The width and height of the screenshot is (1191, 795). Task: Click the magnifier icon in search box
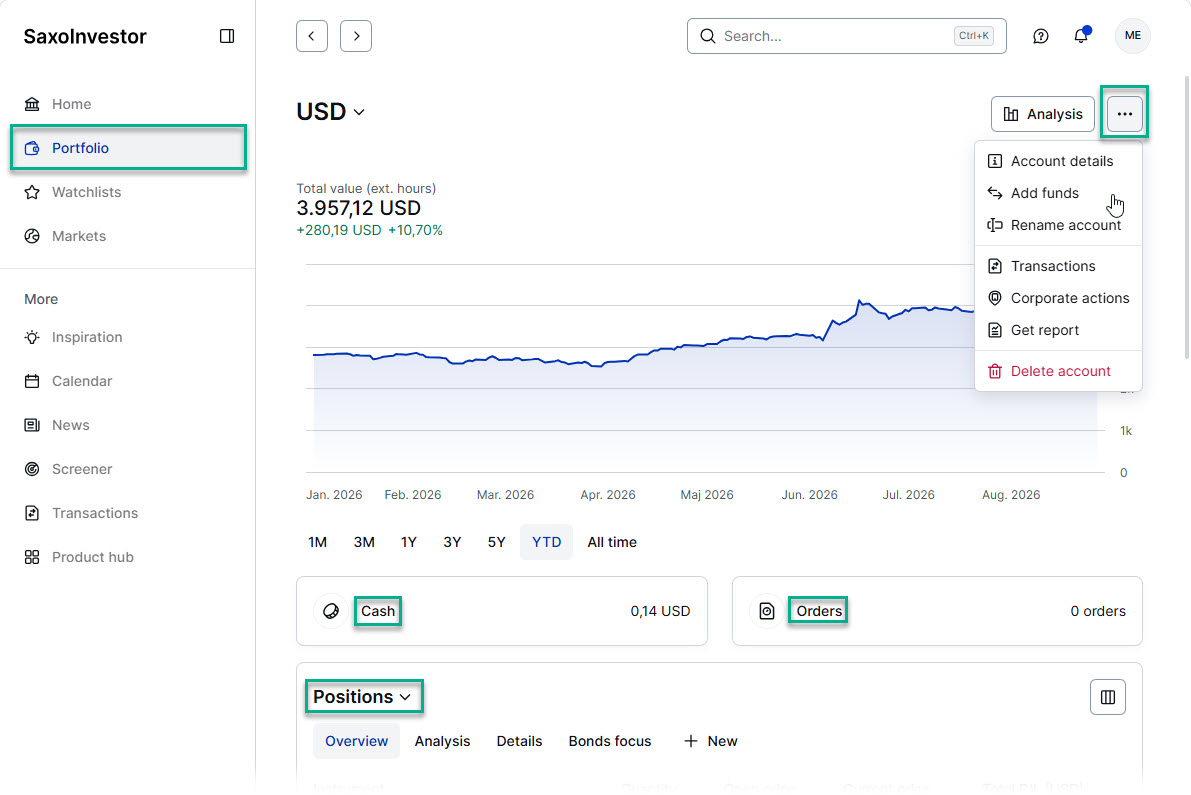point(707,36)
